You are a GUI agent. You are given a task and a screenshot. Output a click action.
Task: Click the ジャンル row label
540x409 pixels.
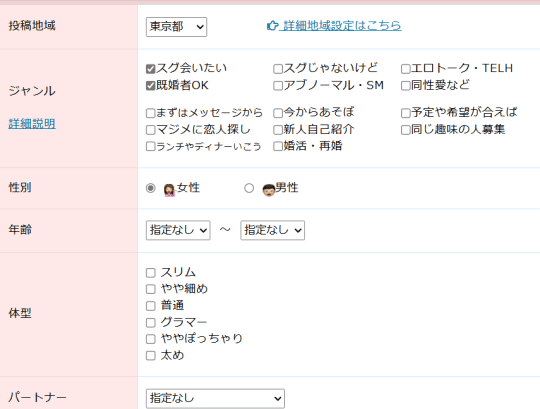[x=32, y=91]
